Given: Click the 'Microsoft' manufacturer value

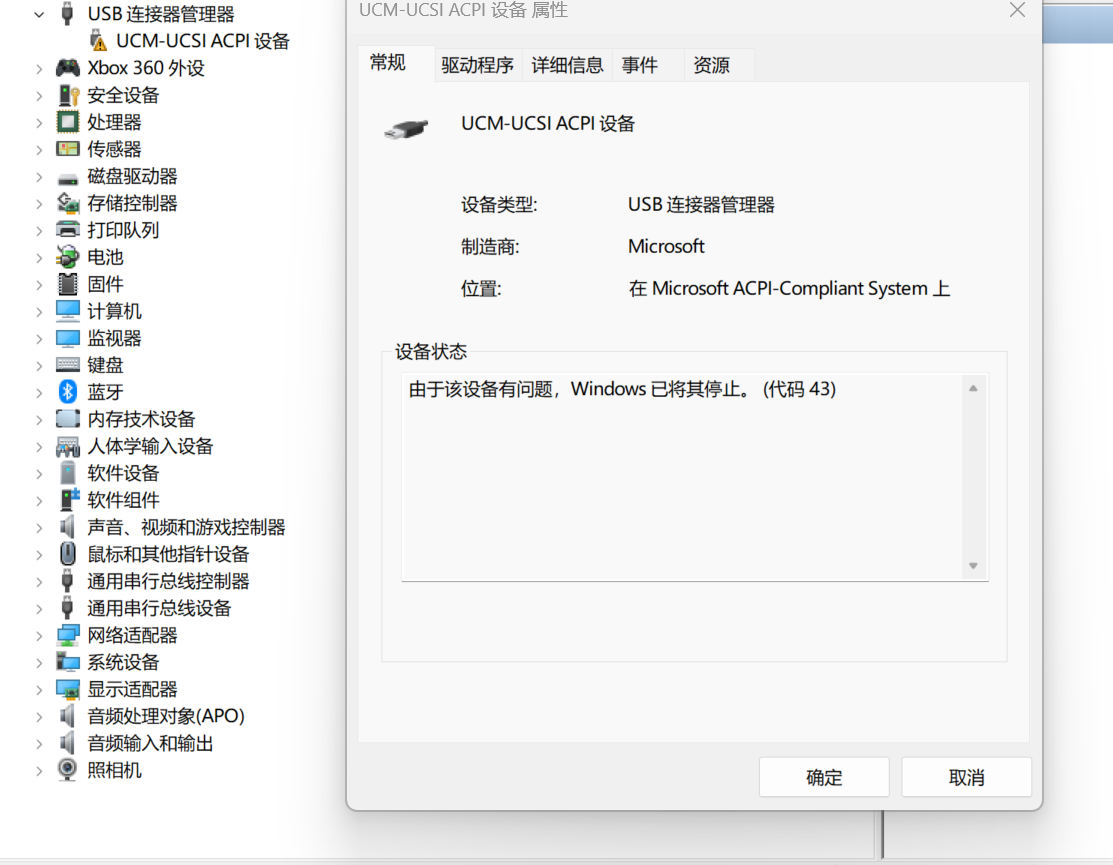Looking at the screenshot, I should click(666, 246).
